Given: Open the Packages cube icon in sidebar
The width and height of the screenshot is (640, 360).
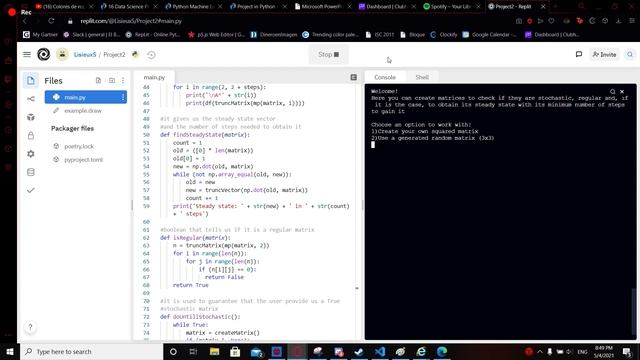Looking at the screenshot, I should tap(31, 117).
